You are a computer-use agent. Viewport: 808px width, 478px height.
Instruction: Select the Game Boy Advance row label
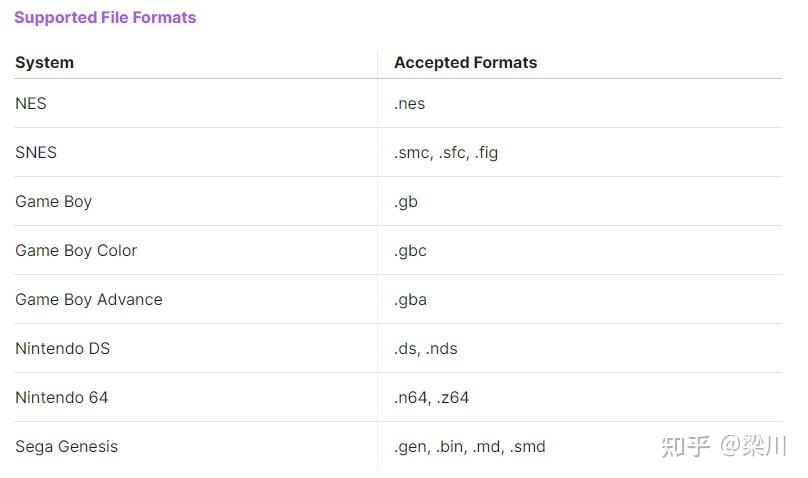click(88, 299)
